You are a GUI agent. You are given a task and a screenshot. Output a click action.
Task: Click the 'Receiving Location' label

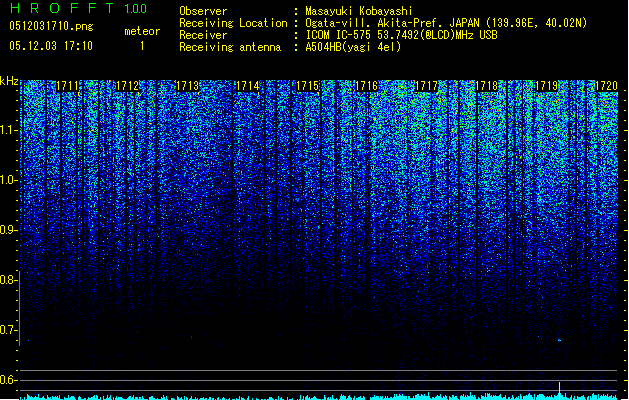pos(233,23)
